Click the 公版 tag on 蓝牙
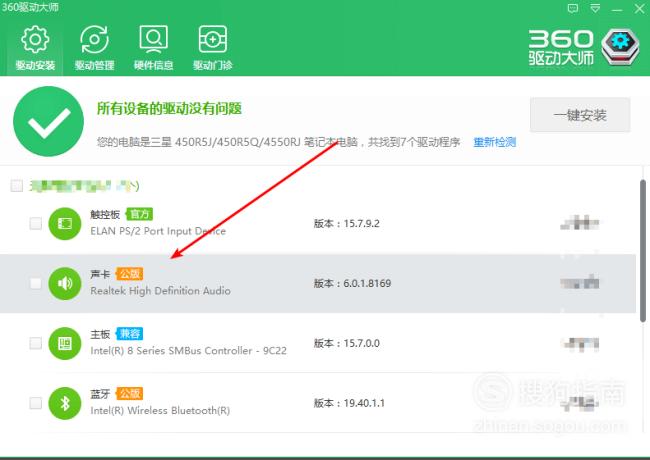The image size is (650, 460). point(129,393)
